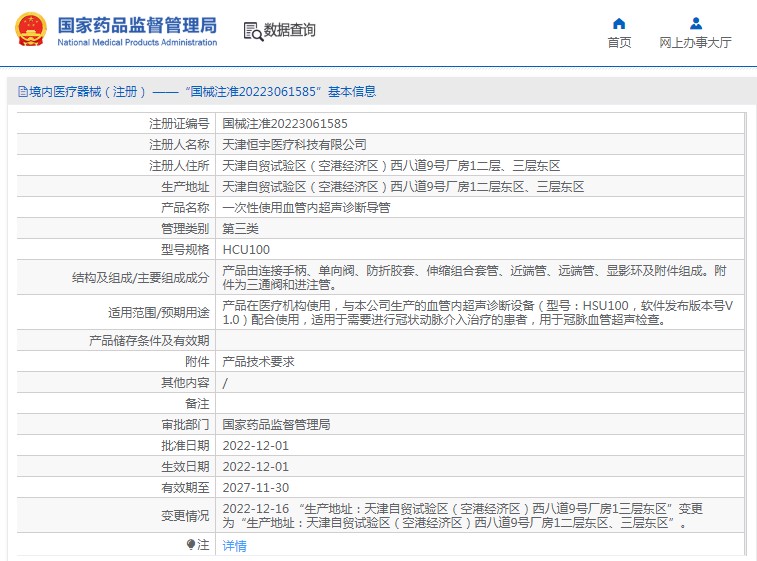The image size is (757, 561).
Task: Click the document icon before 境内医疗器械
Action: pos(23,91)
